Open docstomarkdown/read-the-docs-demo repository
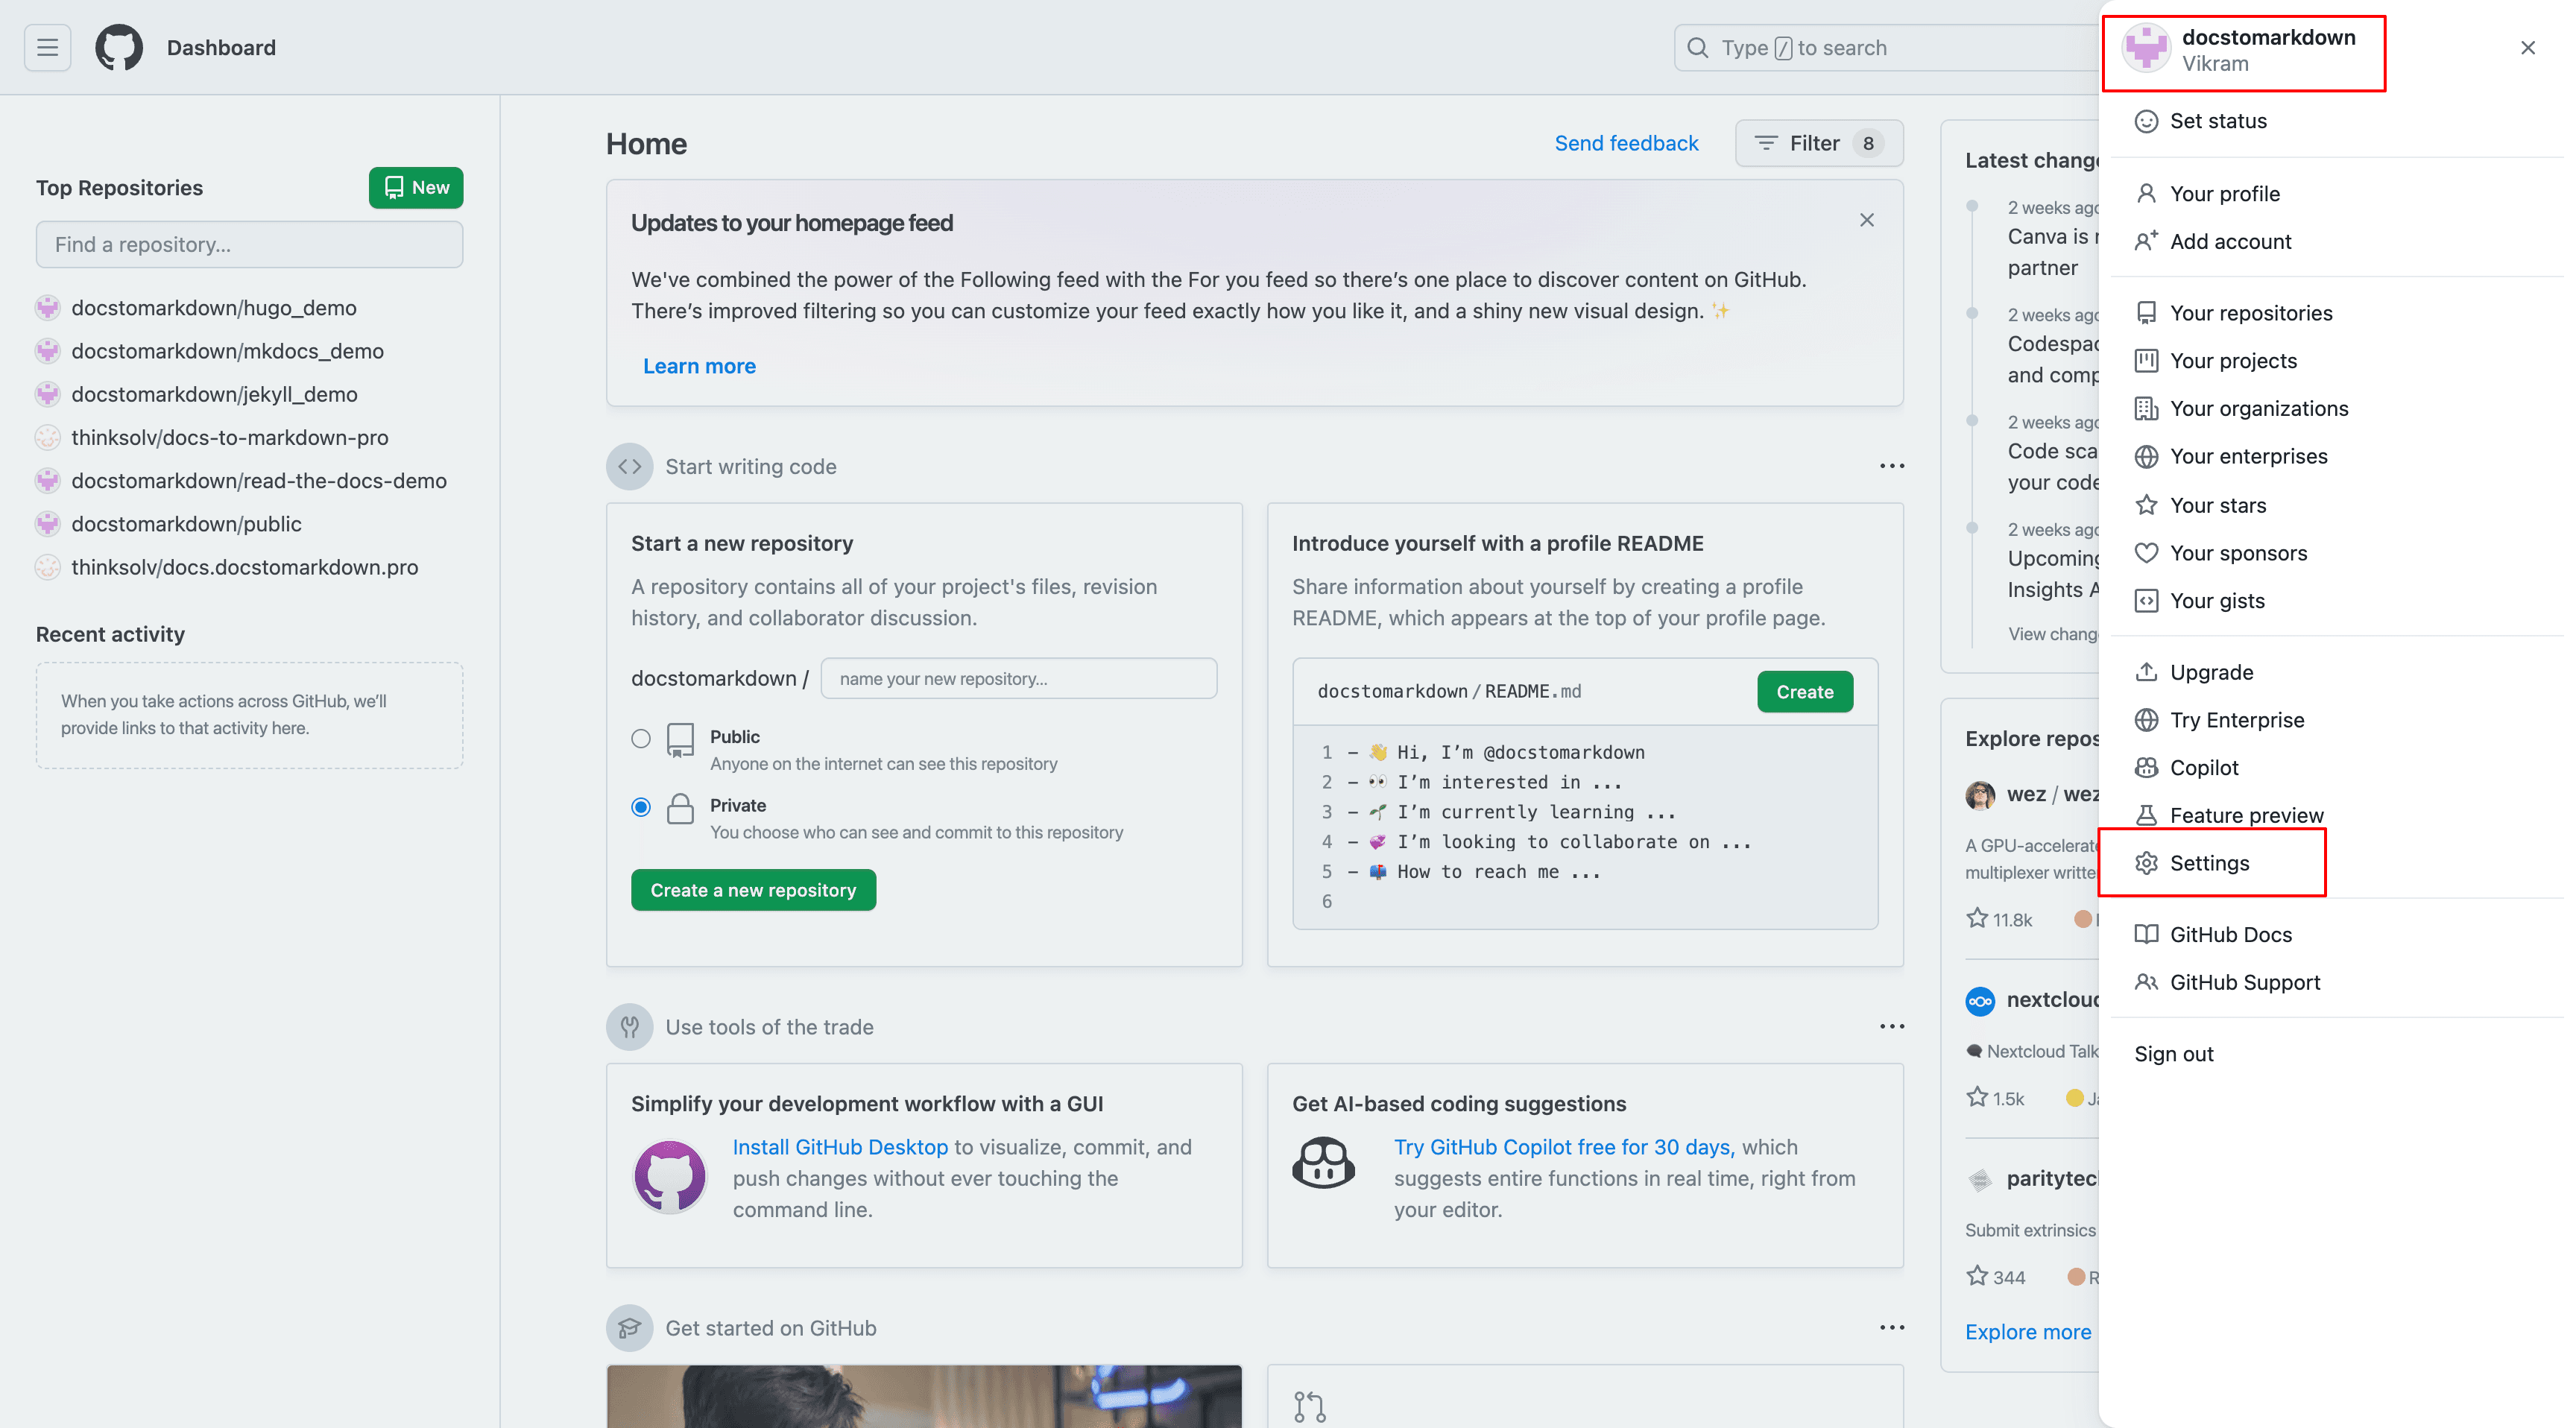Screen dimensions: 2576x1428 coord(259,480)
